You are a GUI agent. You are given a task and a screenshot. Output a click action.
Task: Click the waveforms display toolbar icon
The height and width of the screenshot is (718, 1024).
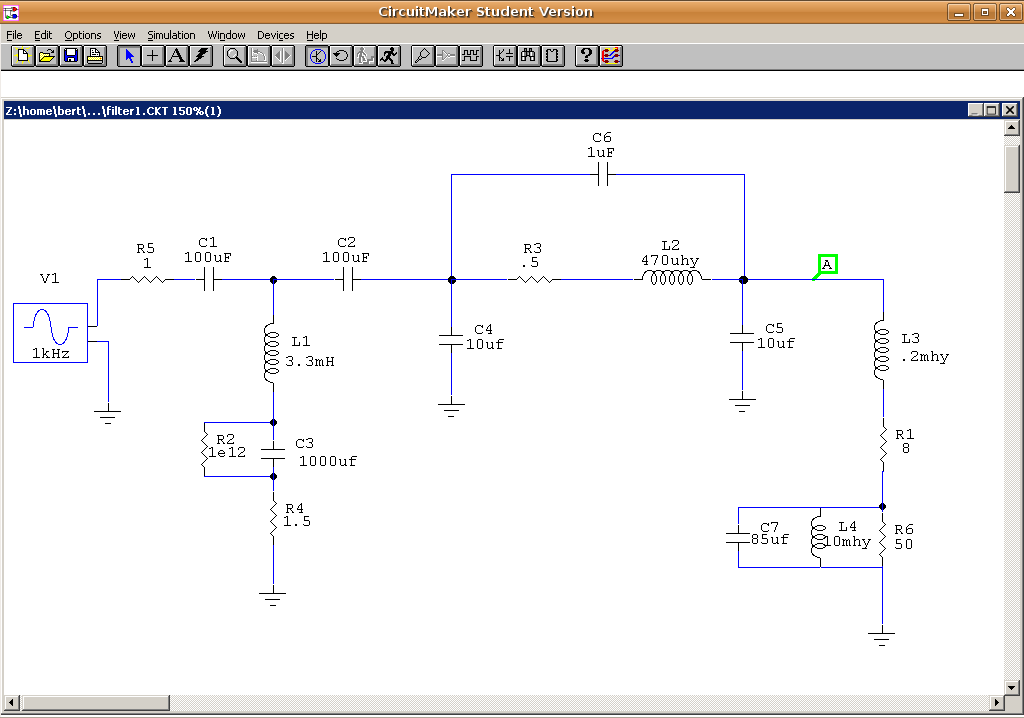coord(470,56)
